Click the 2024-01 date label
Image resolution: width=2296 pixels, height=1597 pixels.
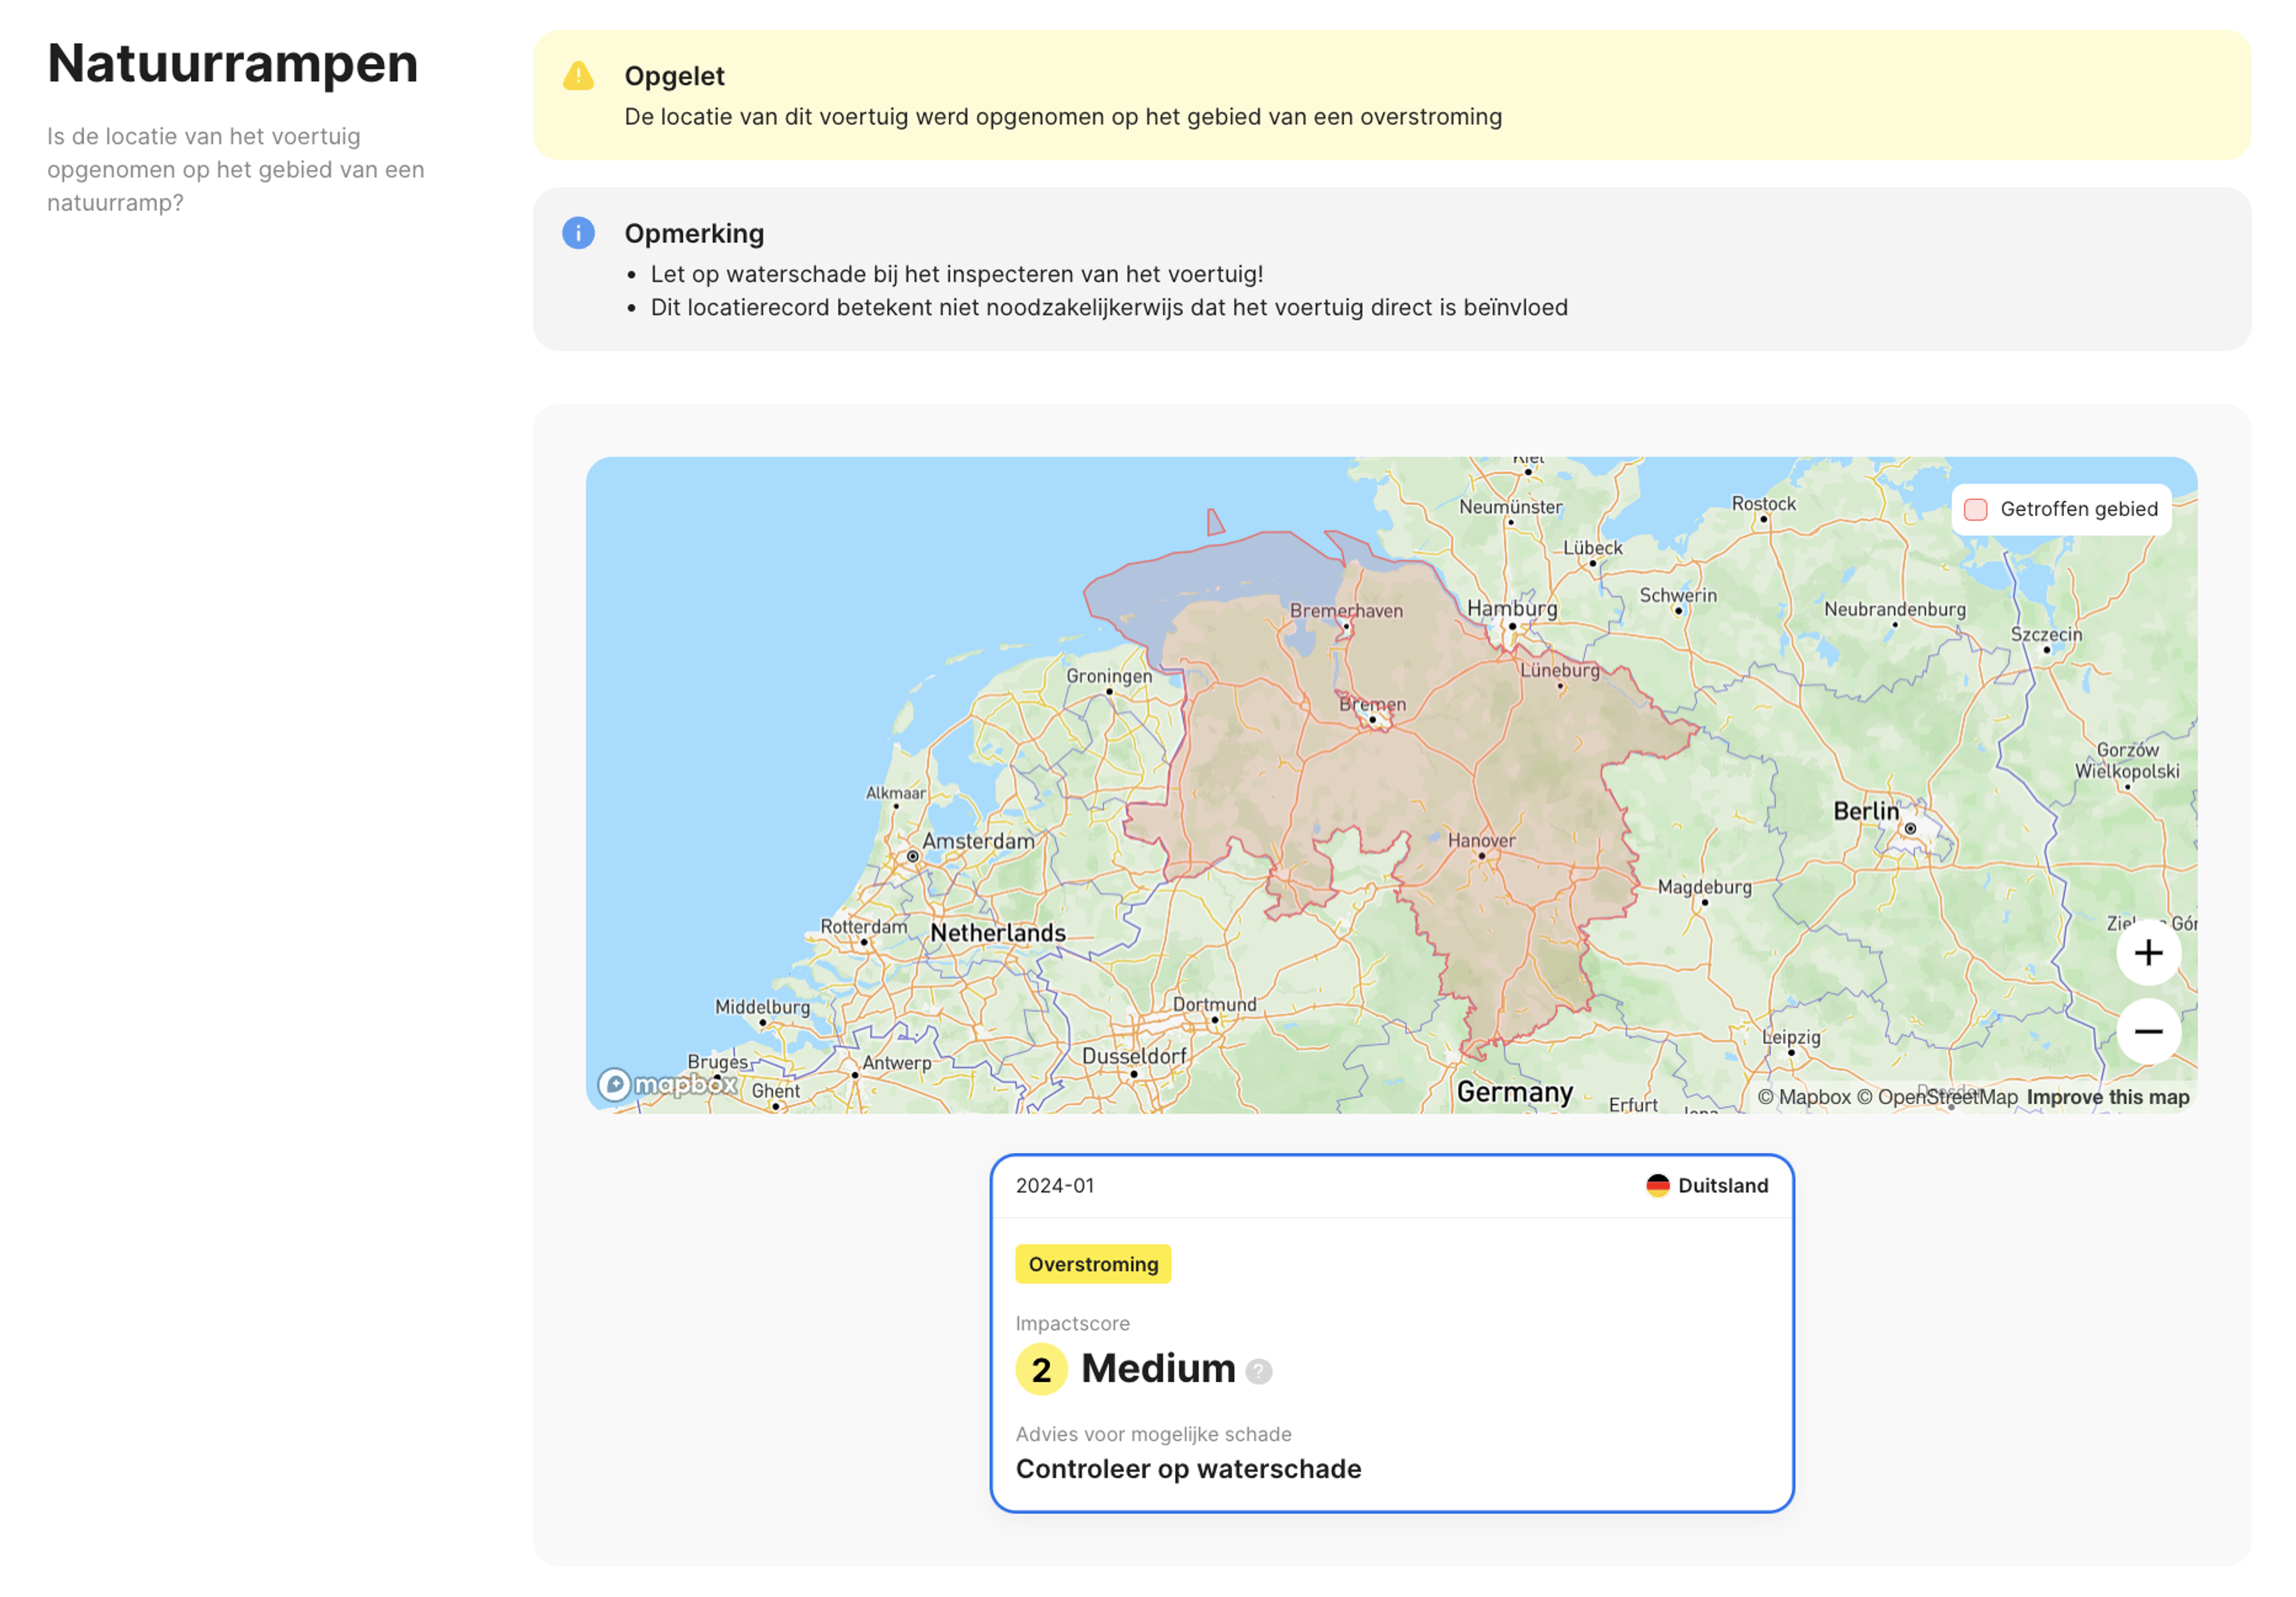pos(1055,1185)
